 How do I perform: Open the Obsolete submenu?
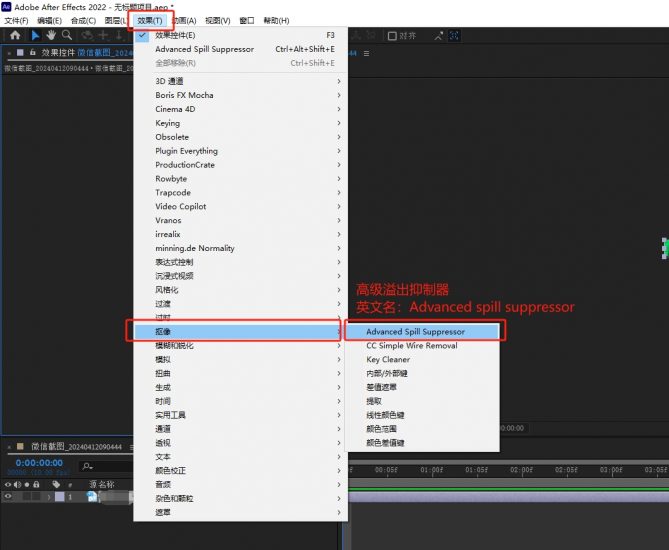point(241,137)
